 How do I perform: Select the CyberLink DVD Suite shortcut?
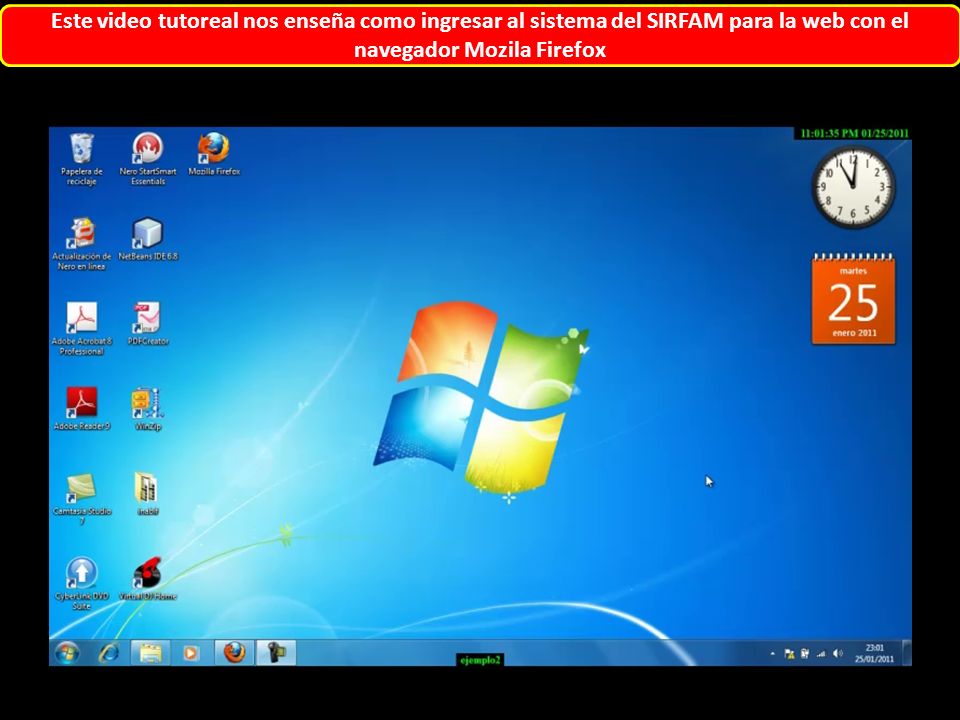81,583
